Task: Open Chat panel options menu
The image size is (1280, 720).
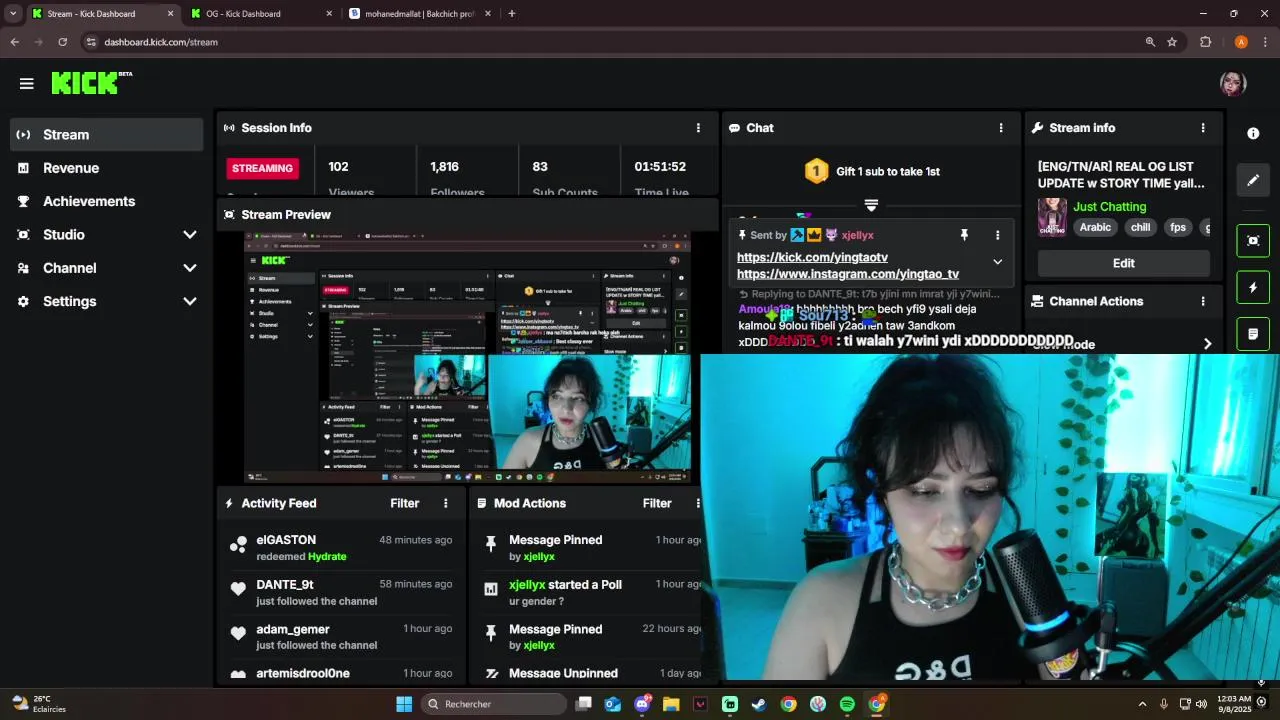Action: tap(1000, 128)
